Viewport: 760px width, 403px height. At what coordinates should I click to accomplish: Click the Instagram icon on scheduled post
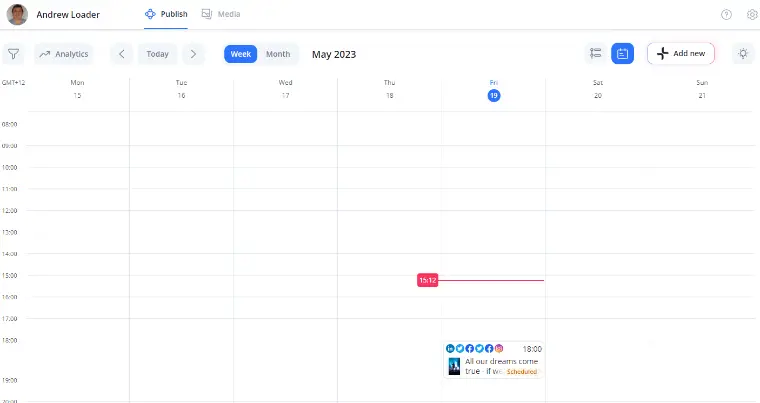(x=499, y=348)
